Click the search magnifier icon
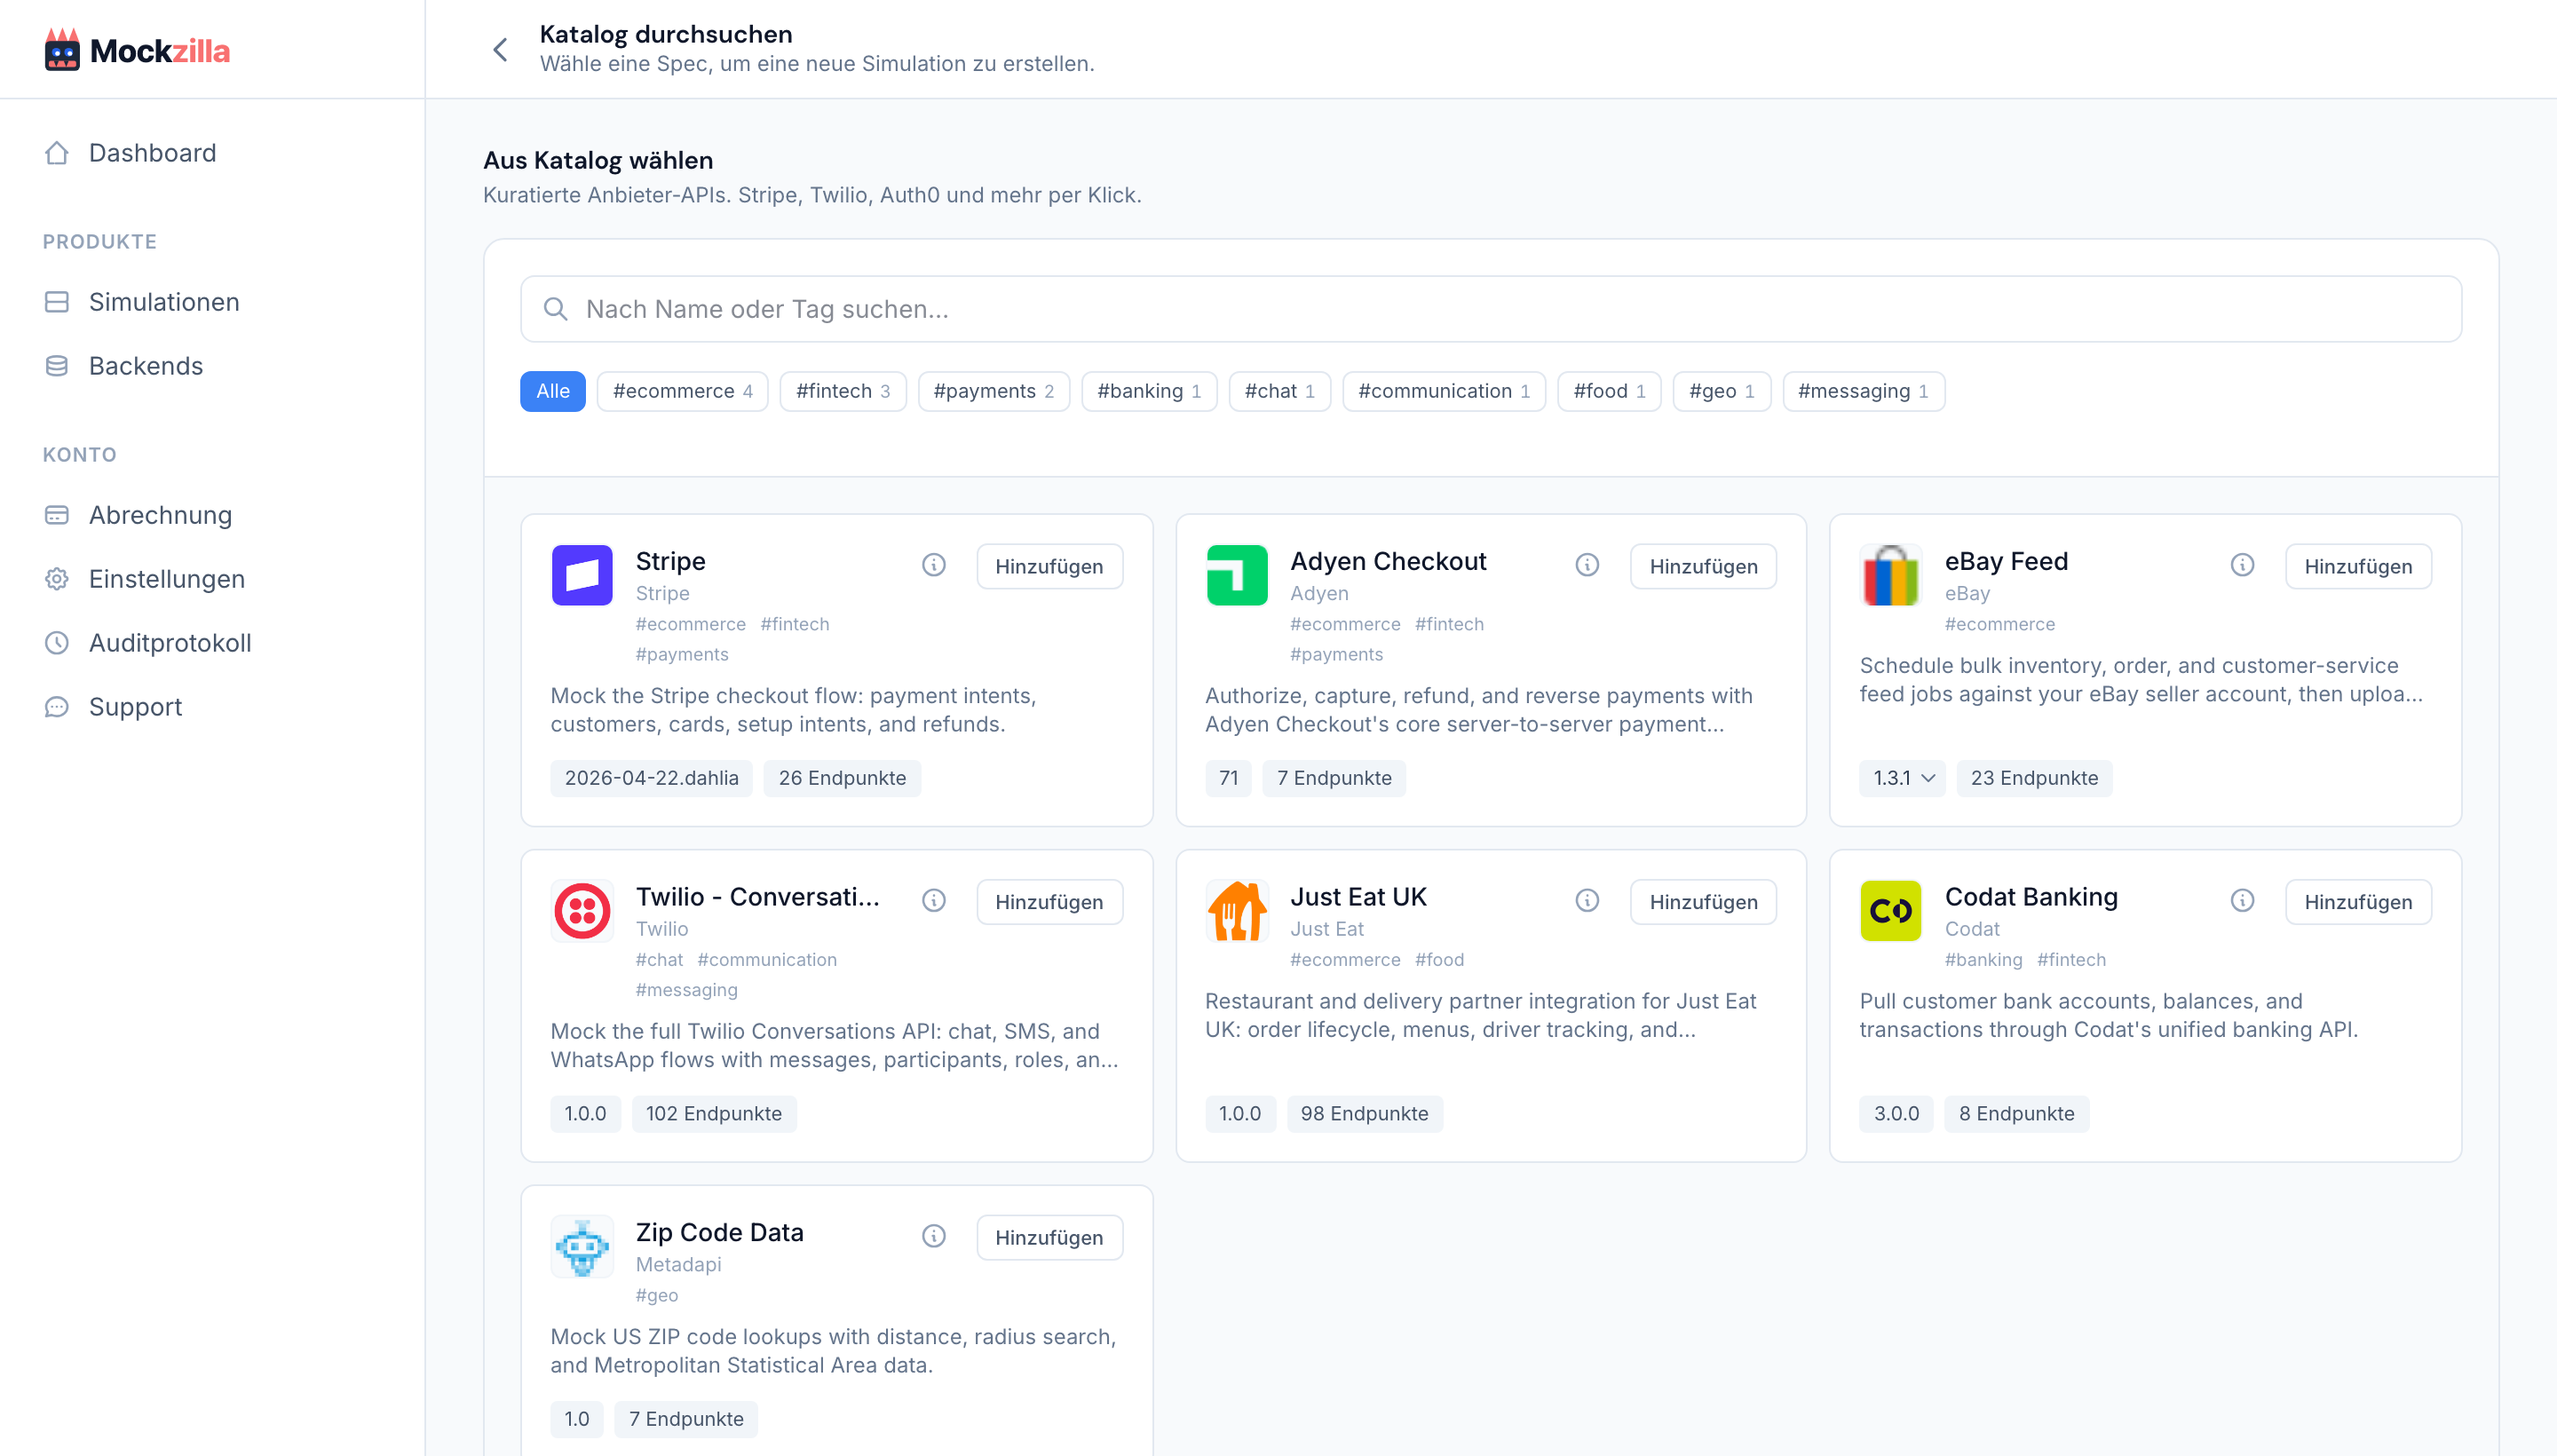This screenshot has height=1456, width=2557. pos(556,309)
